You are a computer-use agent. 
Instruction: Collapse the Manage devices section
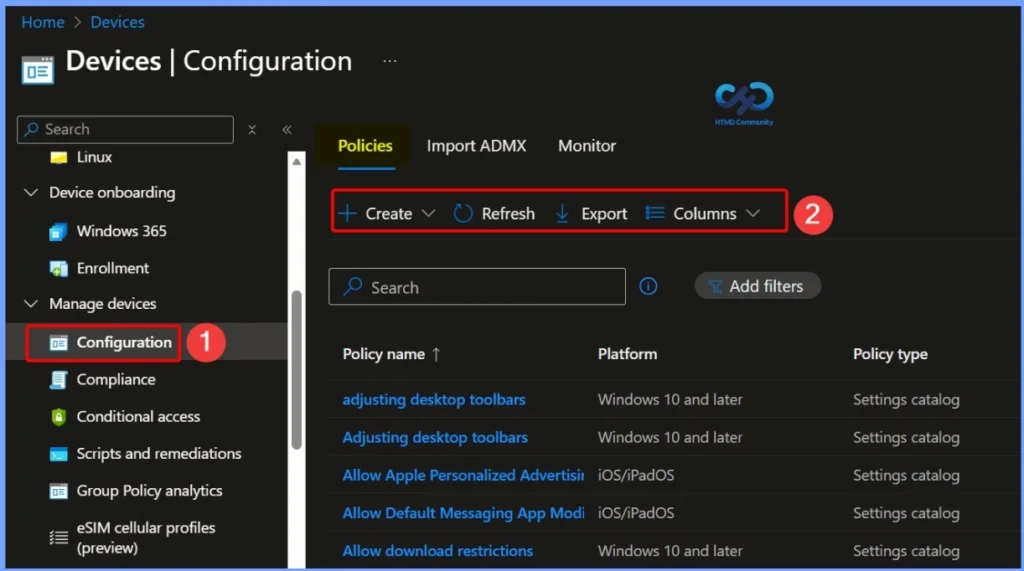click(31, 304)
